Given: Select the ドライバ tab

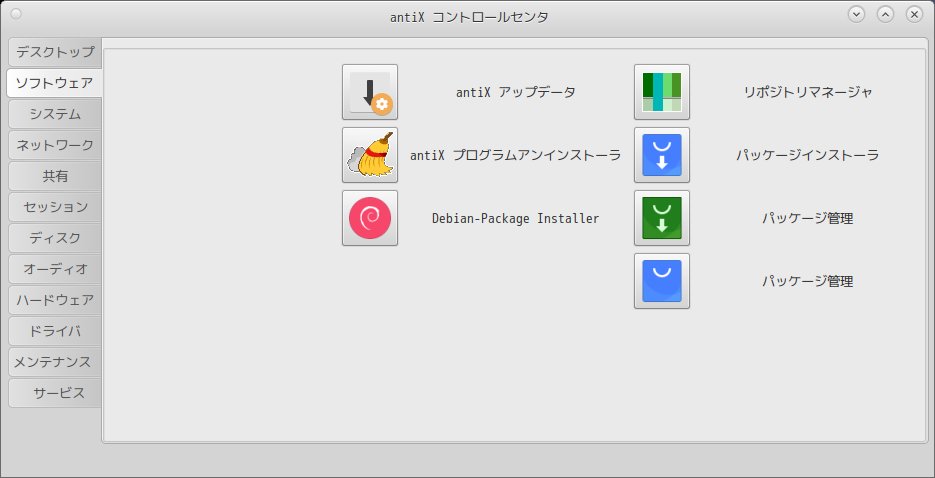Looking at the screenshot, I should coord(55,331).
